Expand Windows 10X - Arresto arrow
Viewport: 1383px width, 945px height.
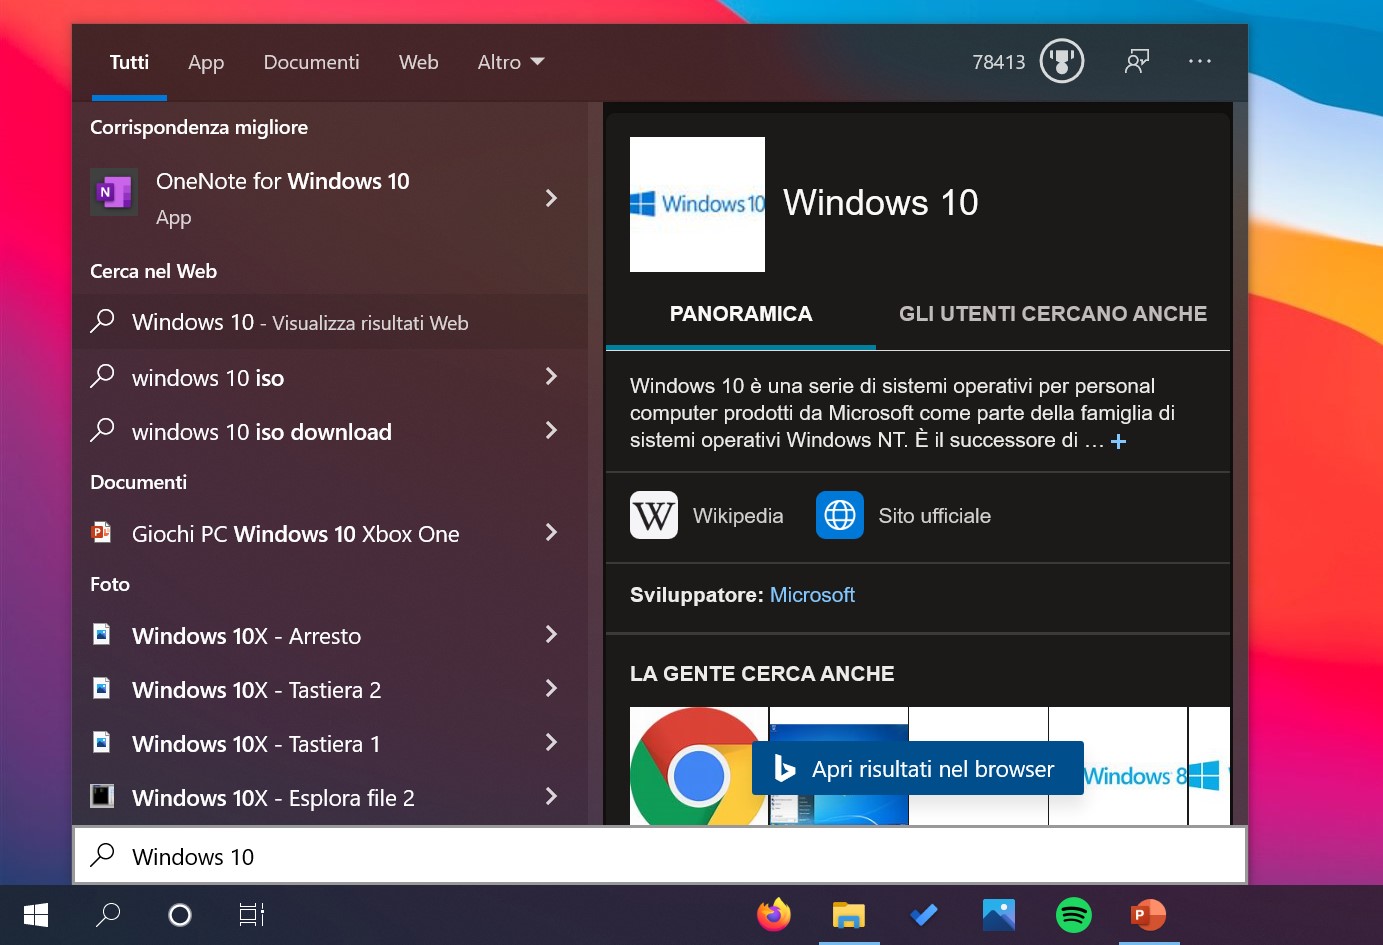click(x=551, y=634)
